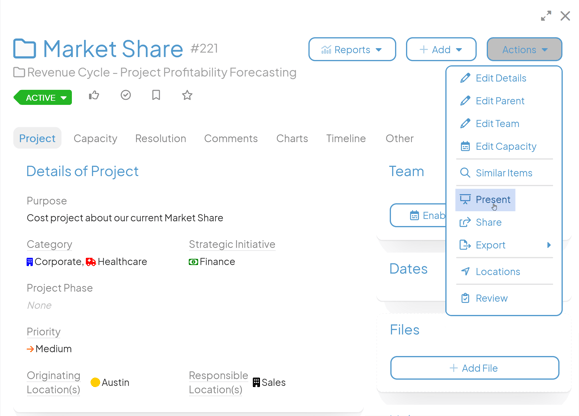Click the expand fullscreen arrows icon

pos(546,16)
